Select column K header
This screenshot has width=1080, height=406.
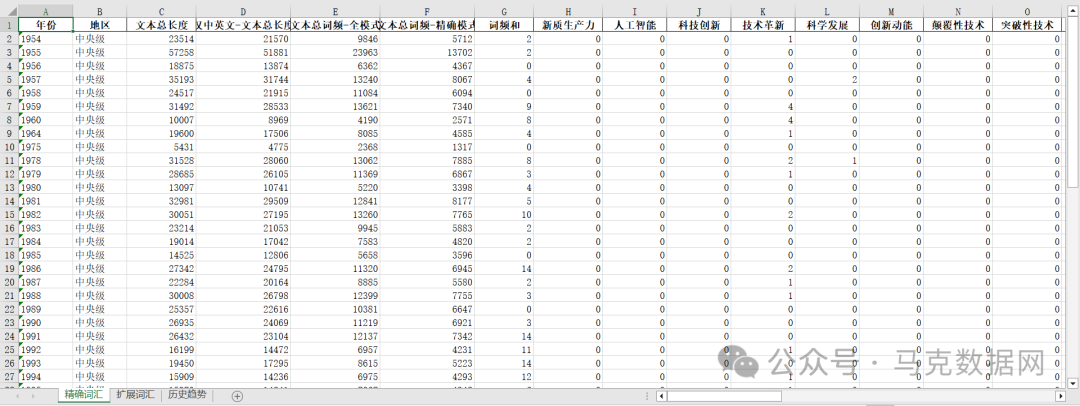(762, 11)
